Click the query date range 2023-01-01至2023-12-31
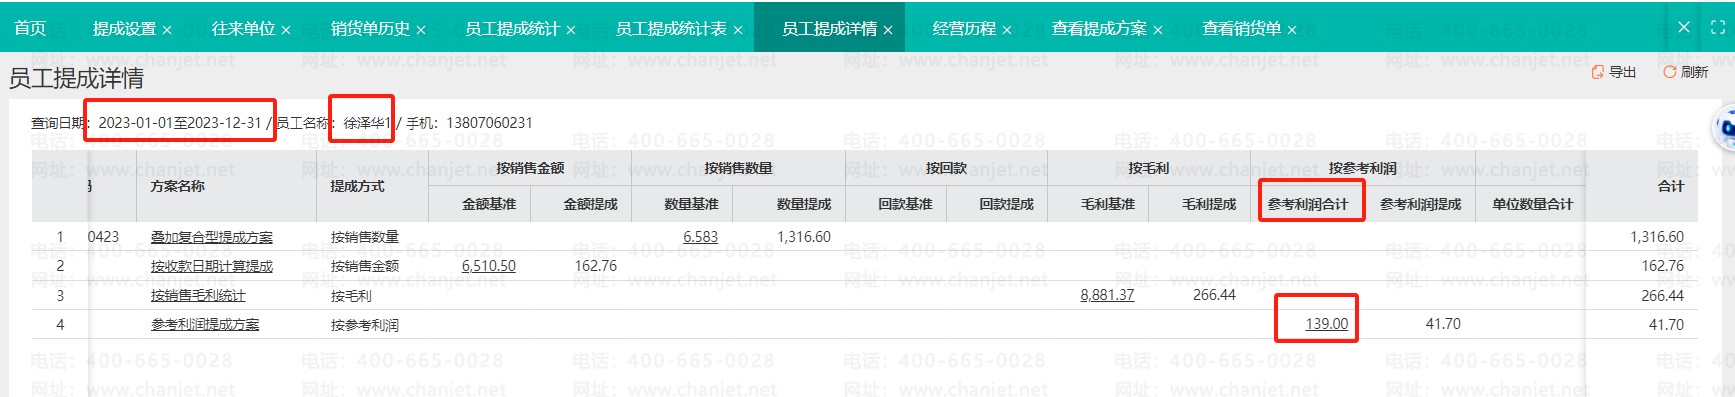Screen dimensions: 1735x397 pos(180,123)
